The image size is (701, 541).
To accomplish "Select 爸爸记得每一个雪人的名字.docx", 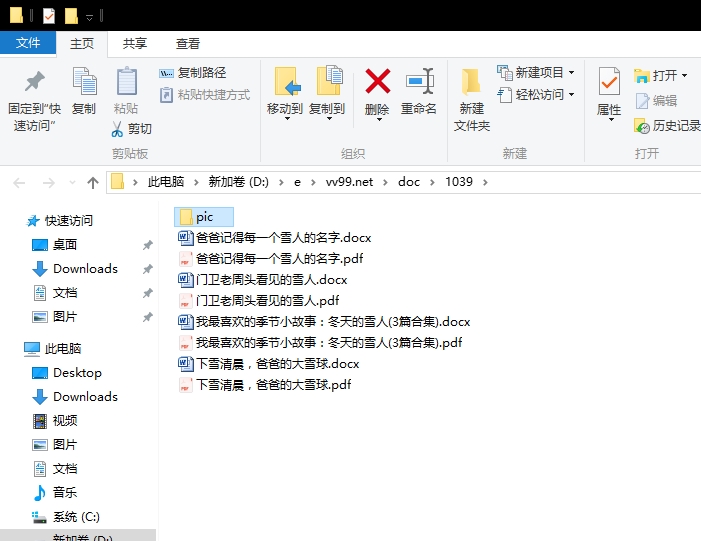I will point(275,237).
